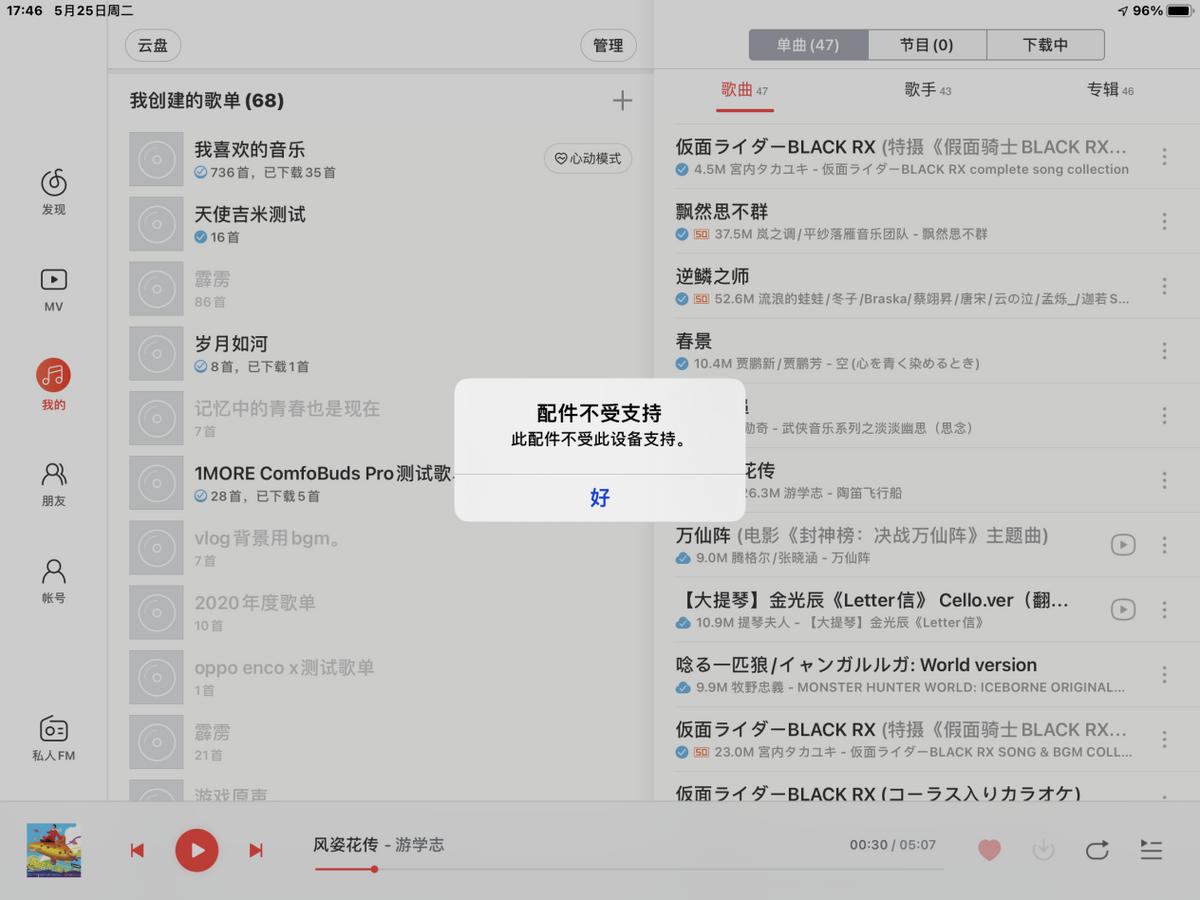This screenshot has height=900, width=1200.
Task: Open the 发现 (Discover) section in sidebar
Action: pyautogui.click(x=53, y=190)
